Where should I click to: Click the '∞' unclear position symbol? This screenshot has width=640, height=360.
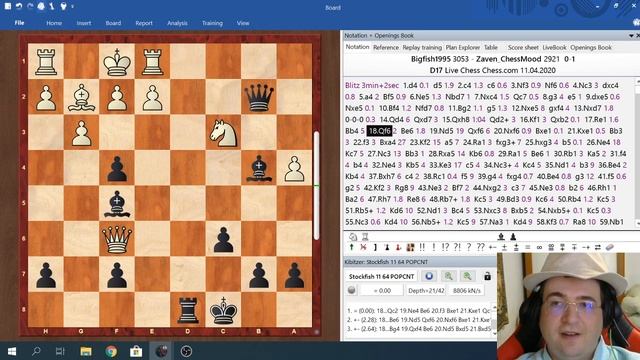(x=539, y=247)
